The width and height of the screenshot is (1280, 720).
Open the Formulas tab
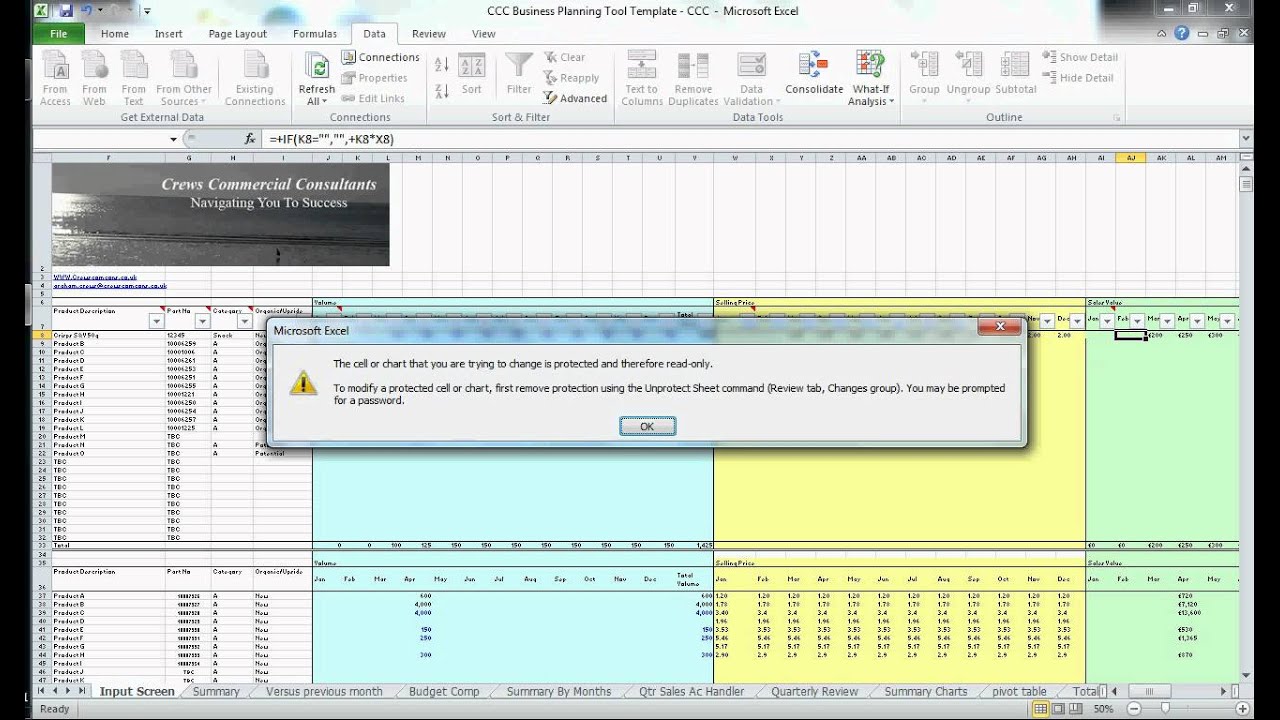tap(315, 34)
